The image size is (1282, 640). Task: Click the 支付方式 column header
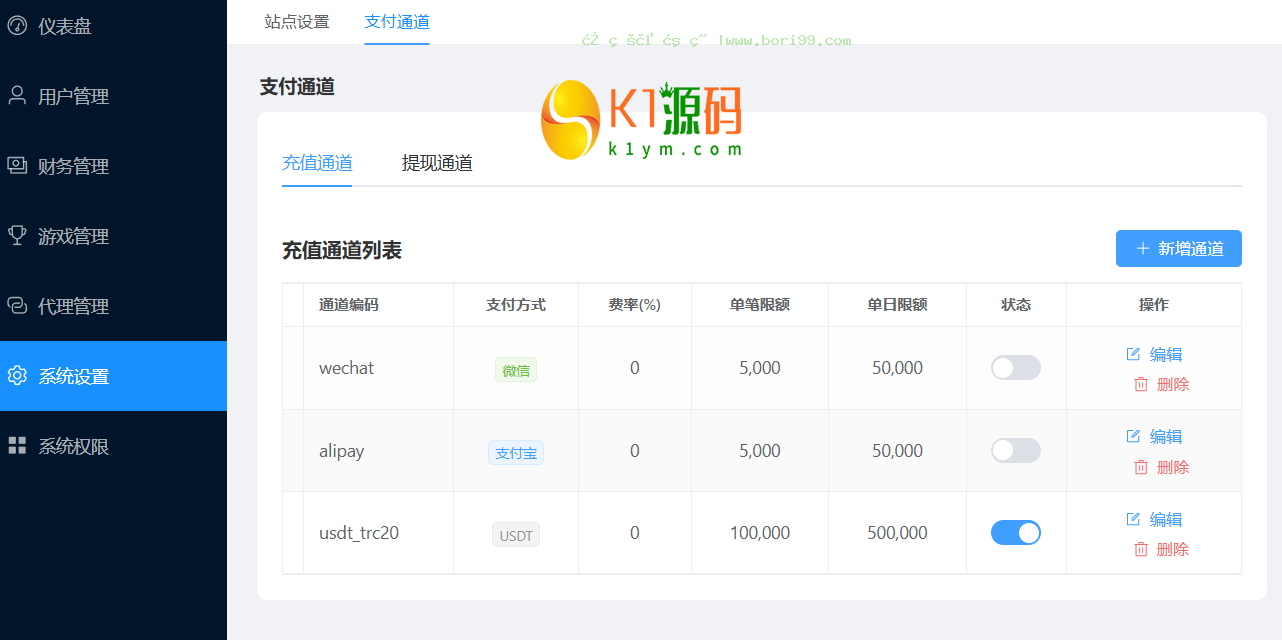coord(516,305)
